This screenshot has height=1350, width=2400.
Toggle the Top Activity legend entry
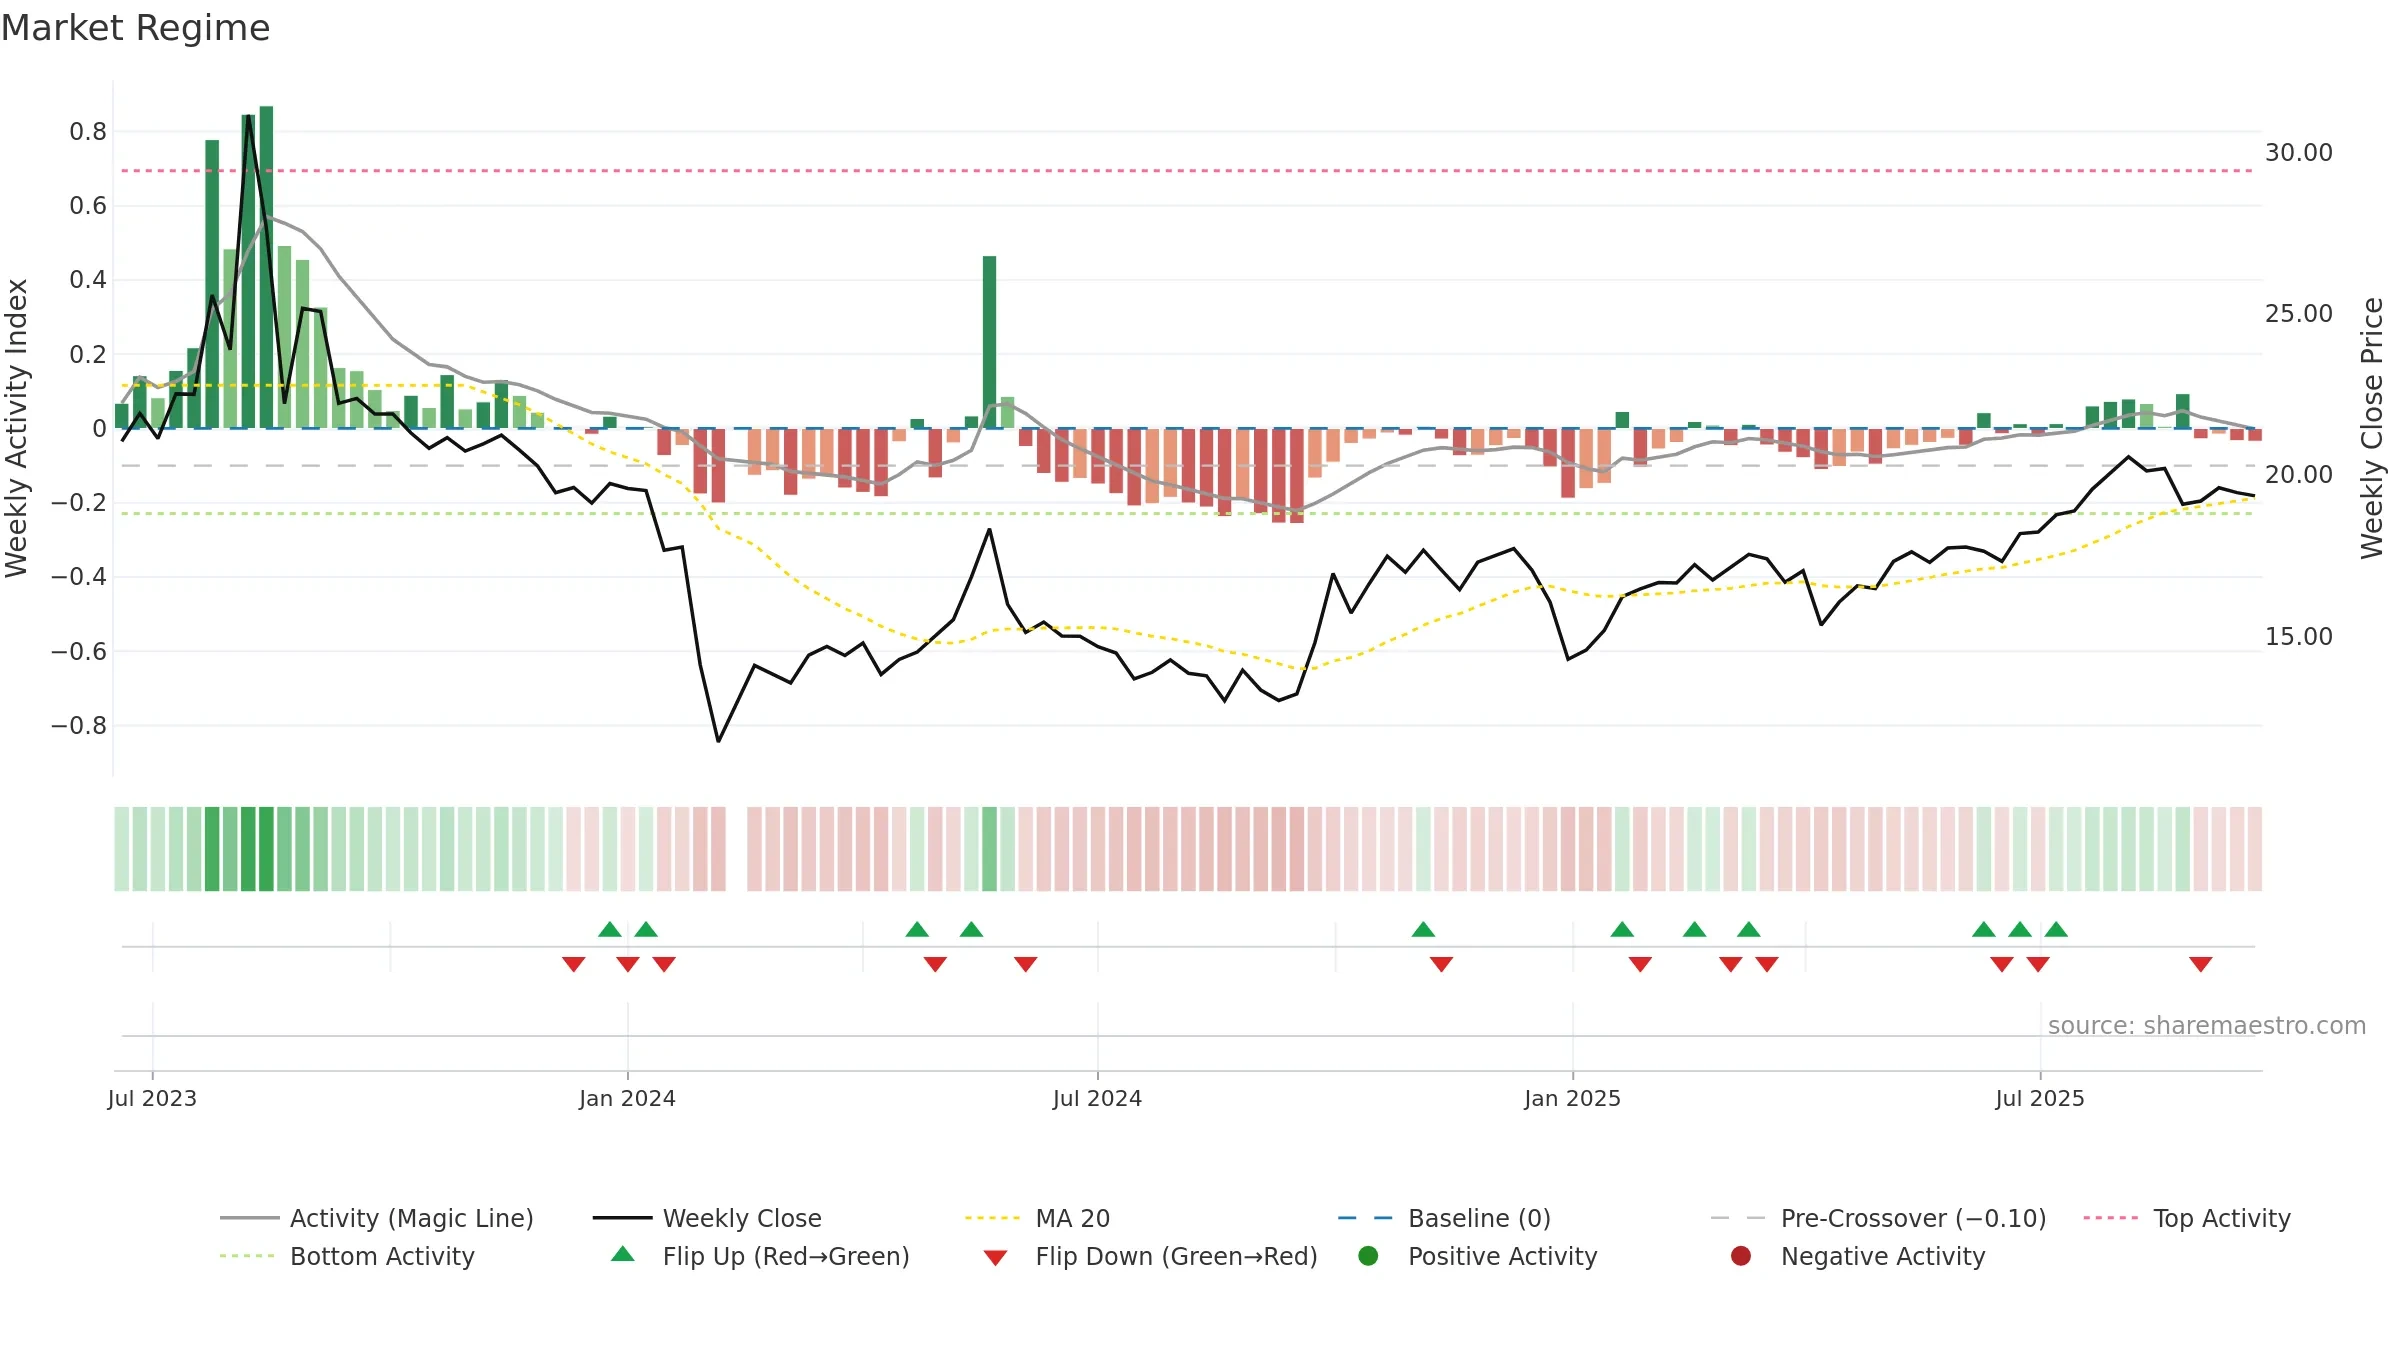point(2187,1218)
